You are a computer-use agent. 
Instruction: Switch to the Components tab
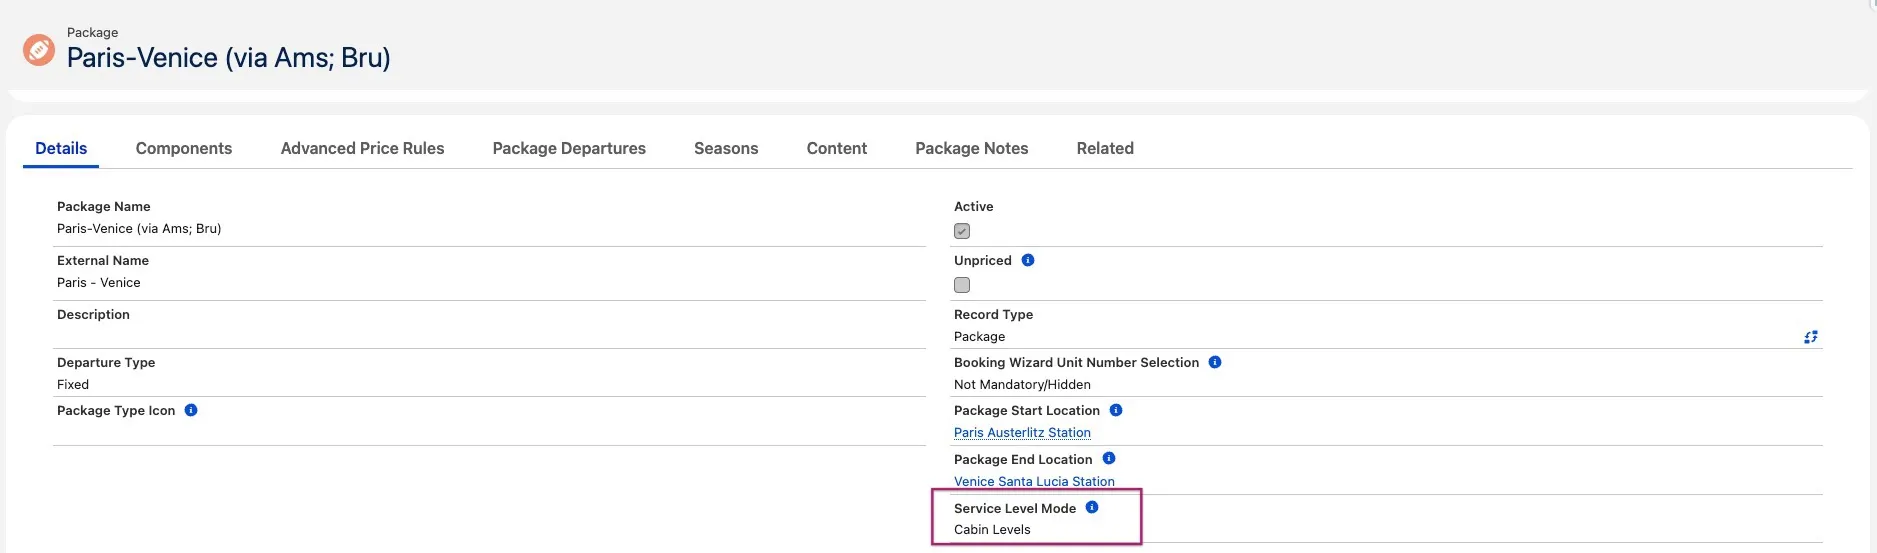pyautogui.click(x=184, y=148)
